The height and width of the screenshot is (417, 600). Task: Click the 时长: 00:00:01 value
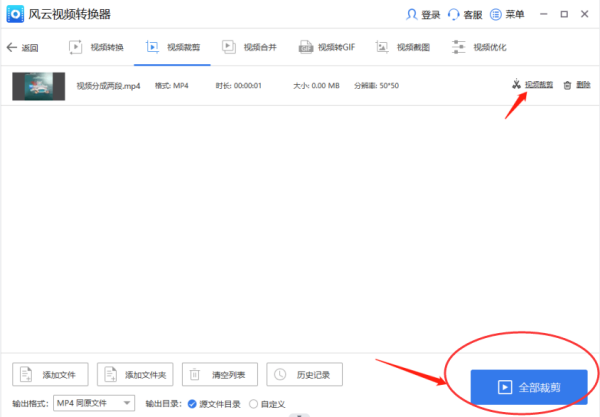238,86
